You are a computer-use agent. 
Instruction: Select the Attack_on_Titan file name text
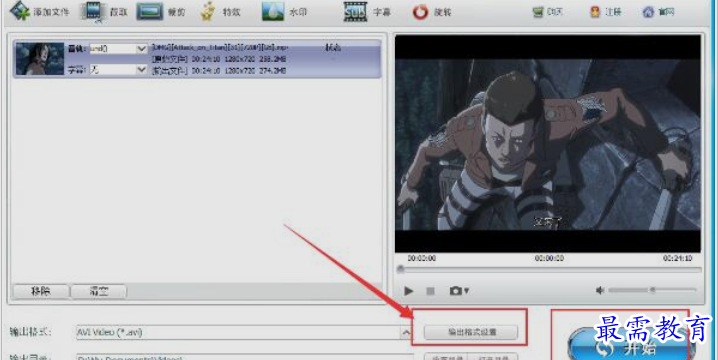220,47
